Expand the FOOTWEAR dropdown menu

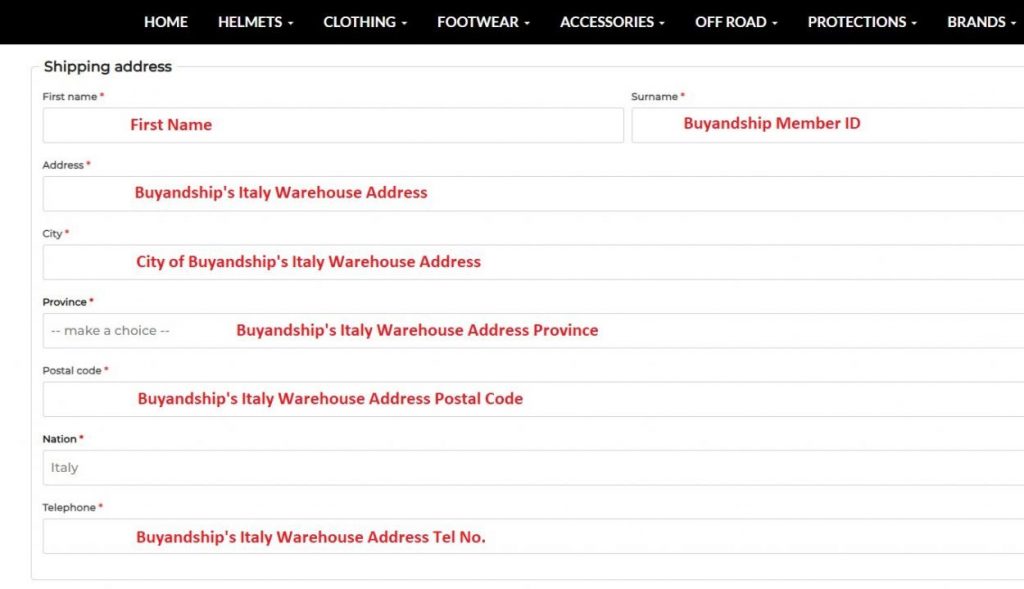click(x=483, y=22)
